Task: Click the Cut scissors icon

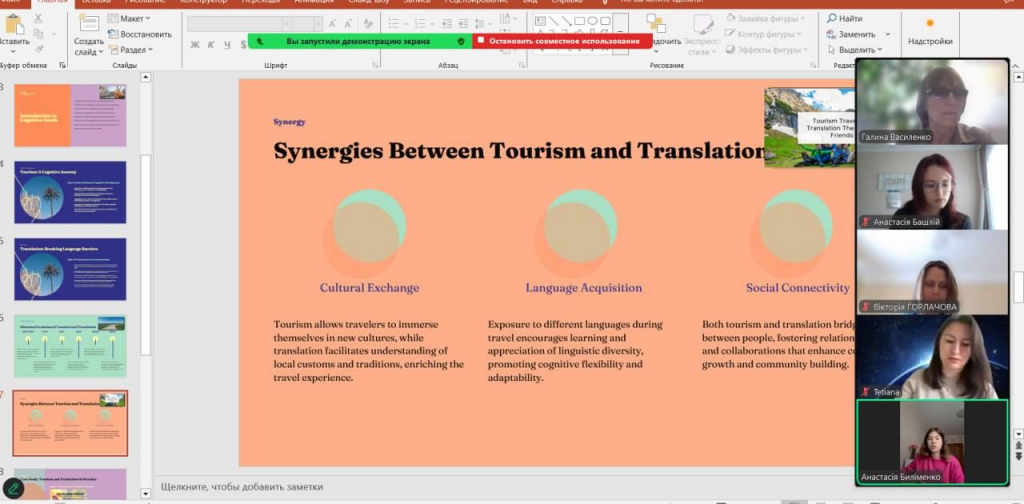Action: pos(40,18)
